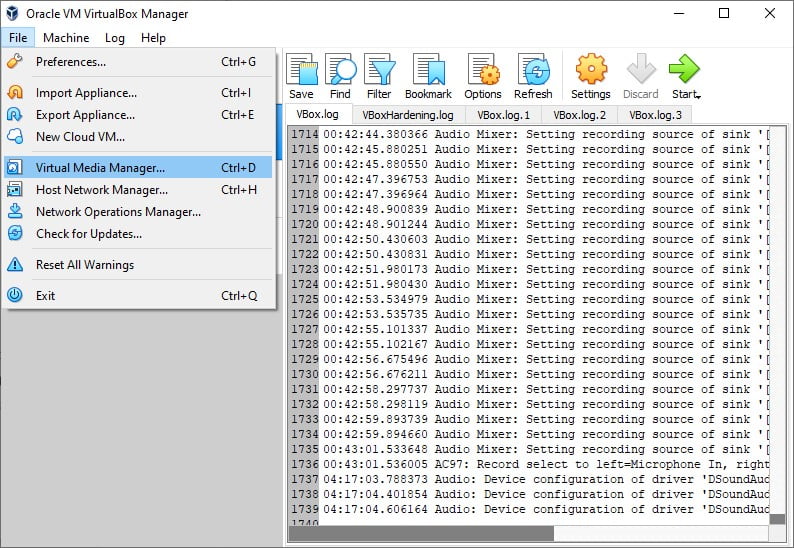This screenshot has height=548, width=794.
Task: Choose New Cloud VM... entry
Action: click(138, 137)
